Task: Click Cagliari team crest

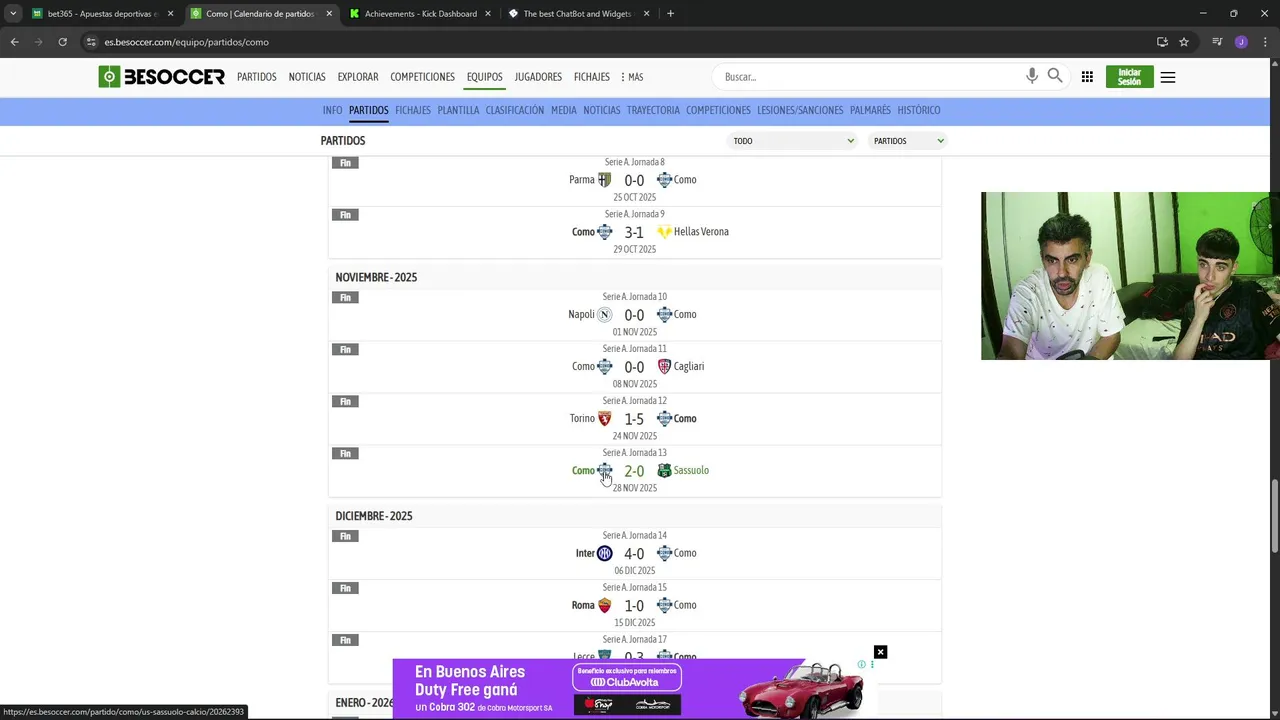Action: click(664, 367)
